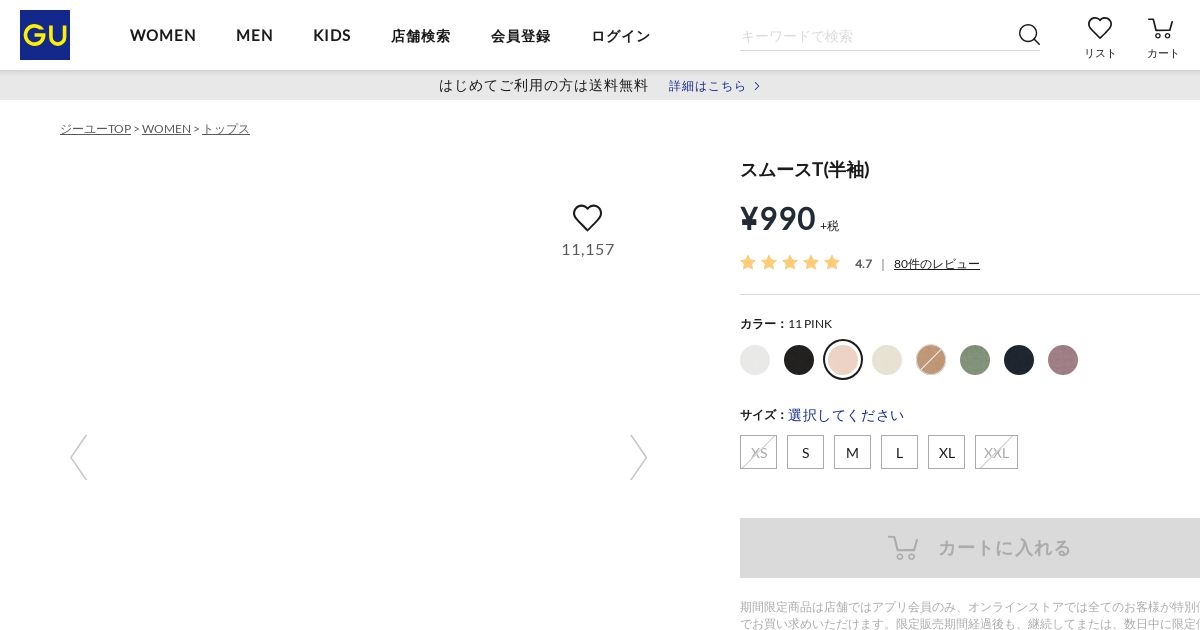
Task: Open WOMEN navigation menu
Action: point(163,35)
